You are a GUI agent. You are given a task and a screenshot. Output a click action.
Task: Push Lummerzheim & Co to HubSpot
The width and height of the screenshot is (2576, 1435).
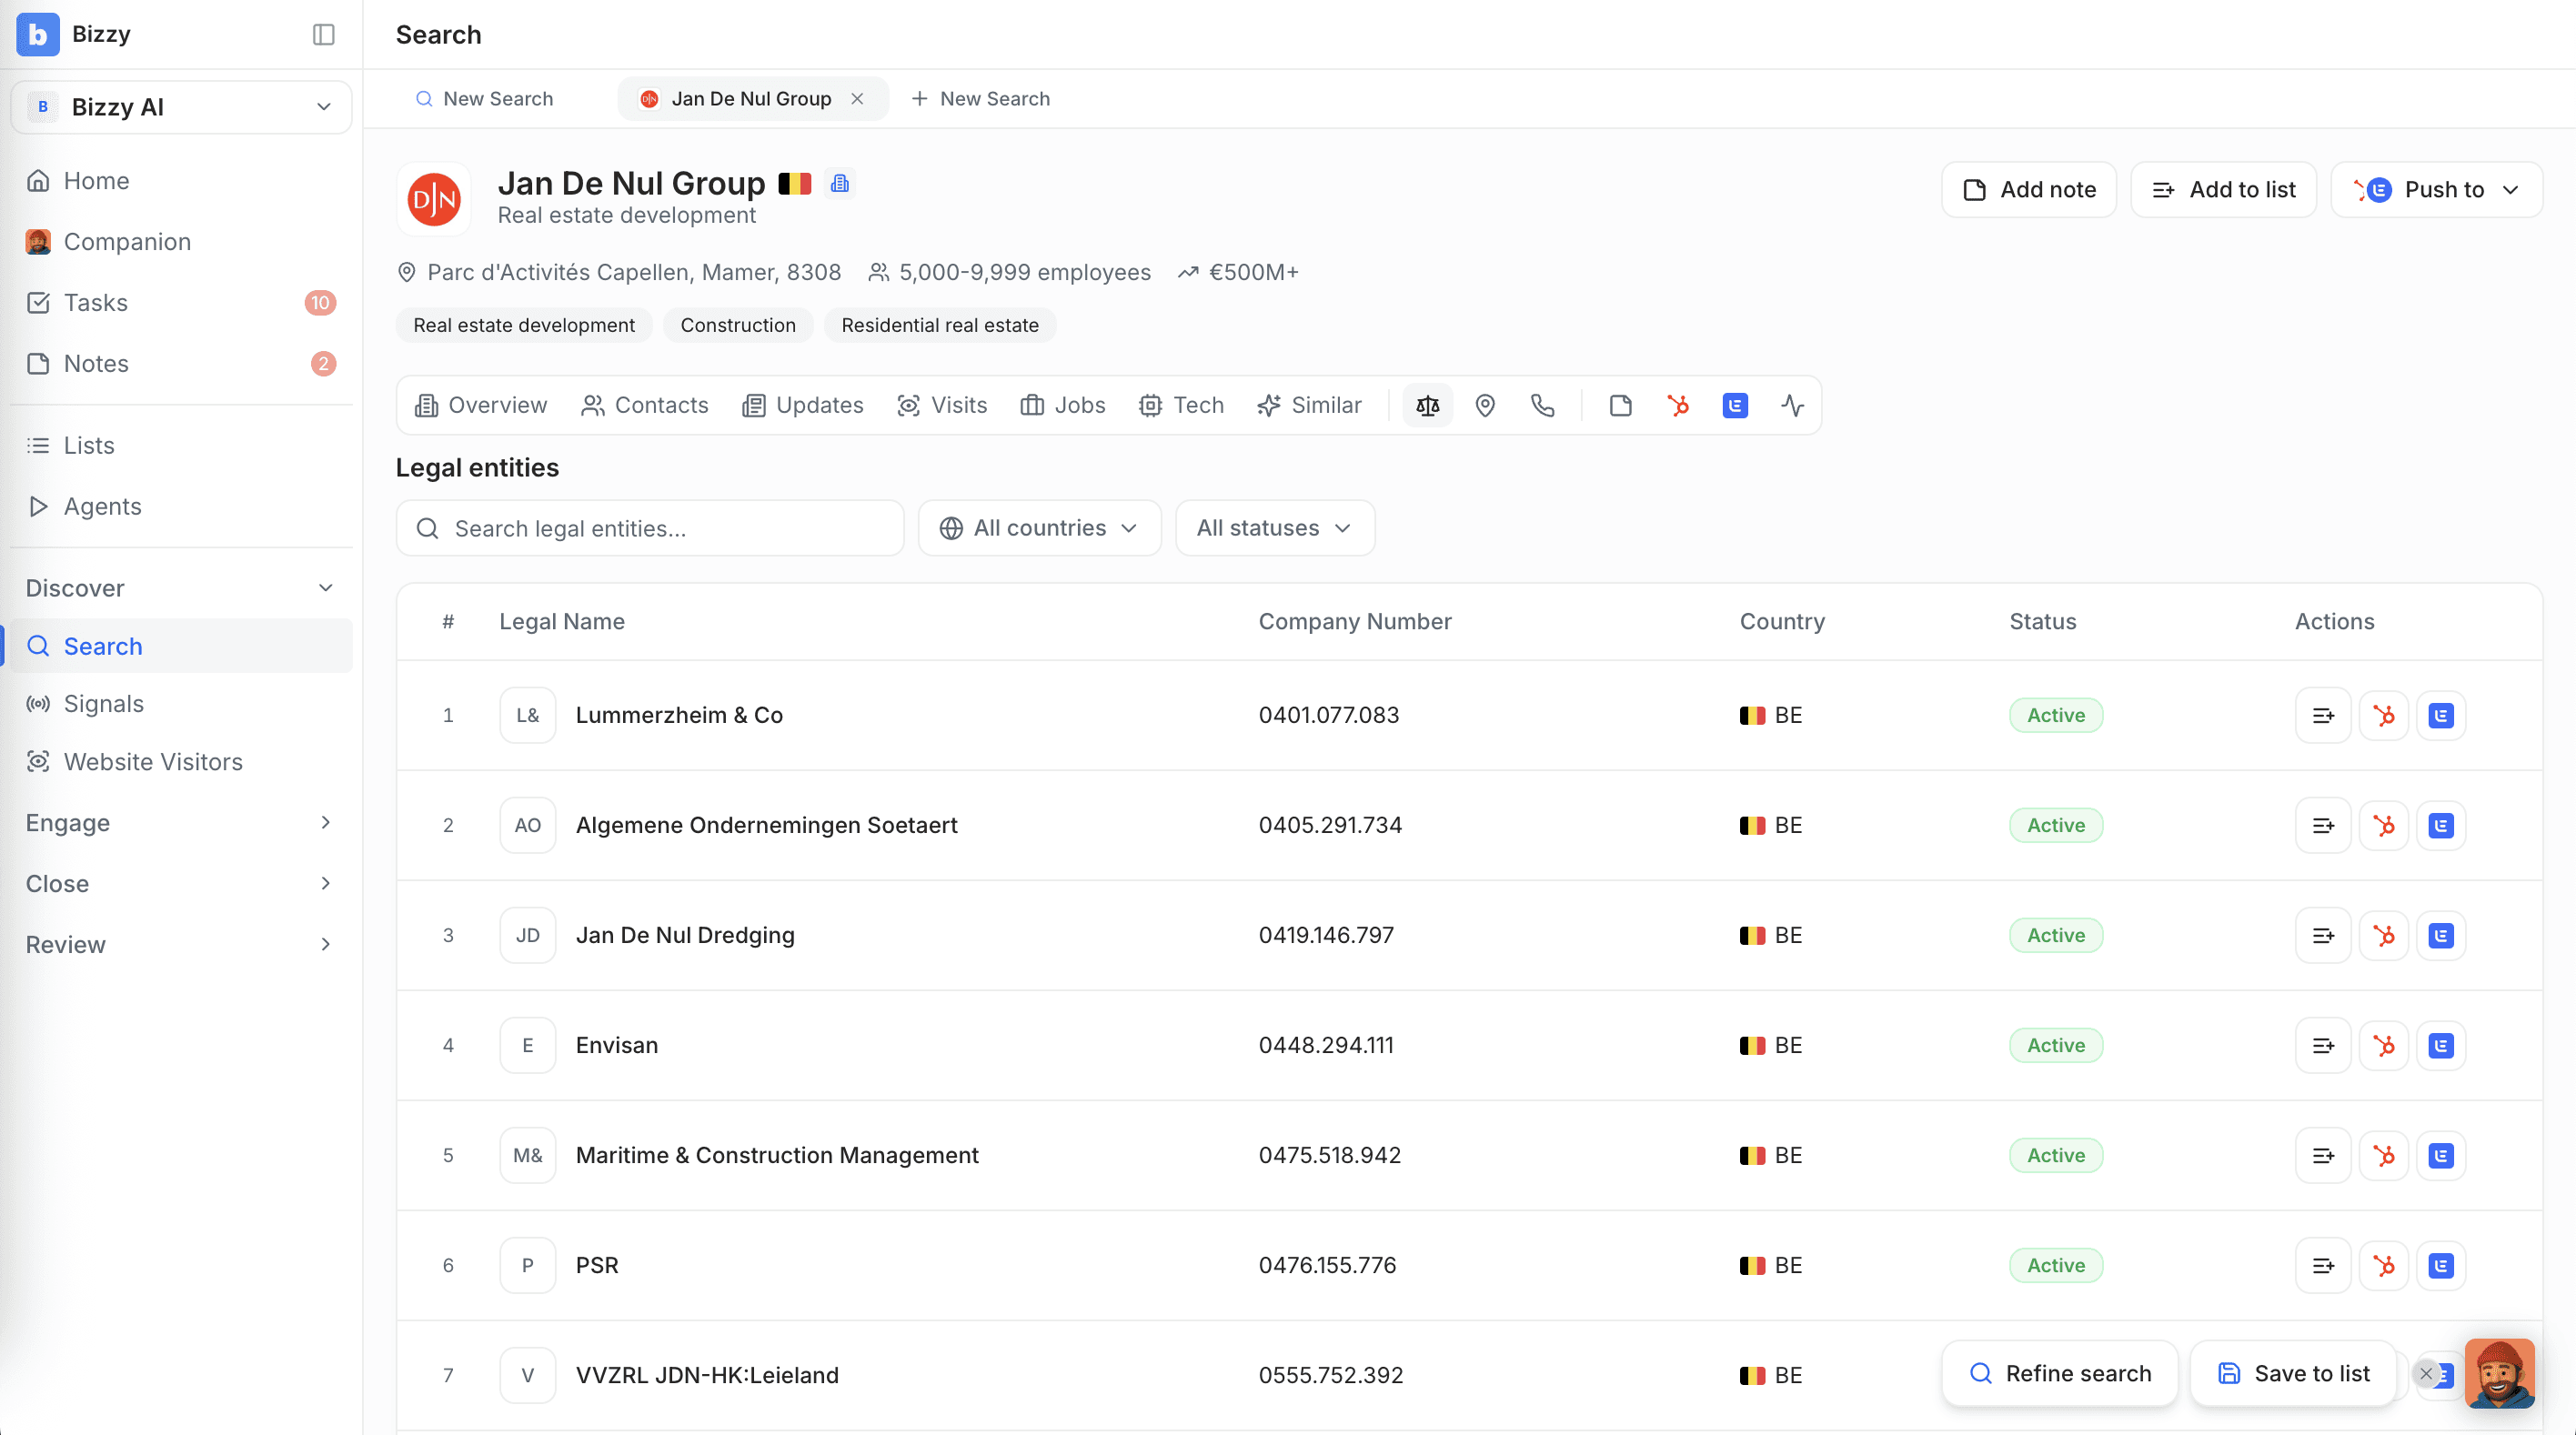pos(2384,715)
